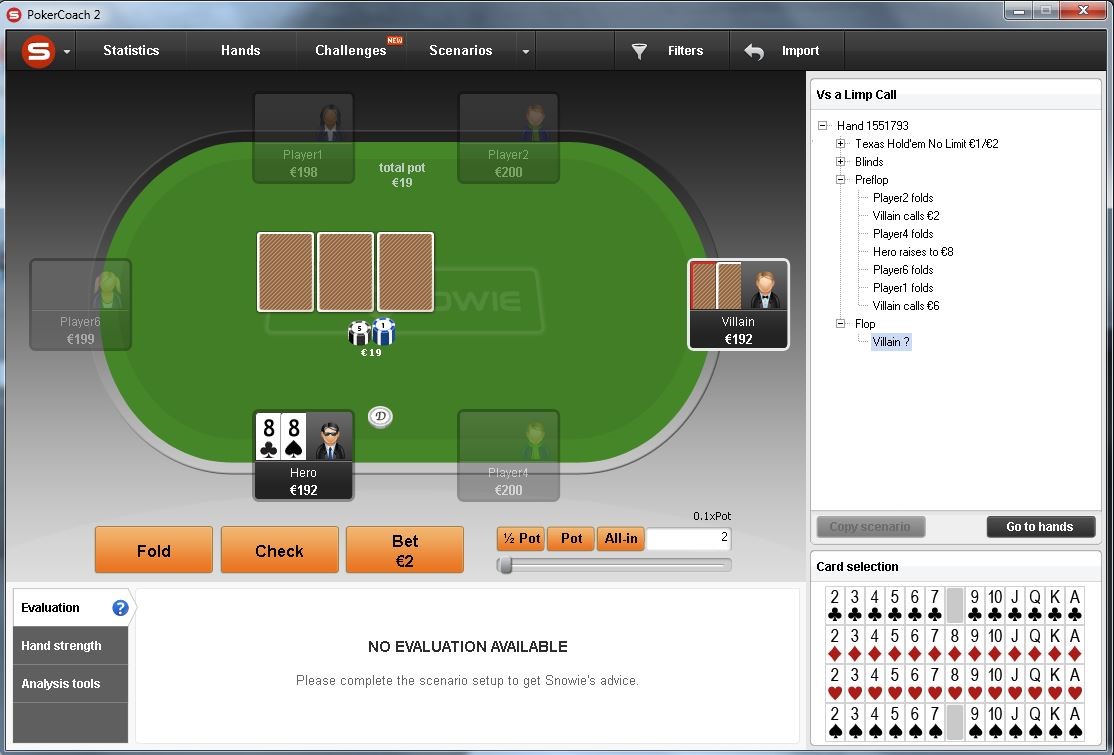Open the Filters funnel icon
The image size is (1114, 755).
(639, 50)
